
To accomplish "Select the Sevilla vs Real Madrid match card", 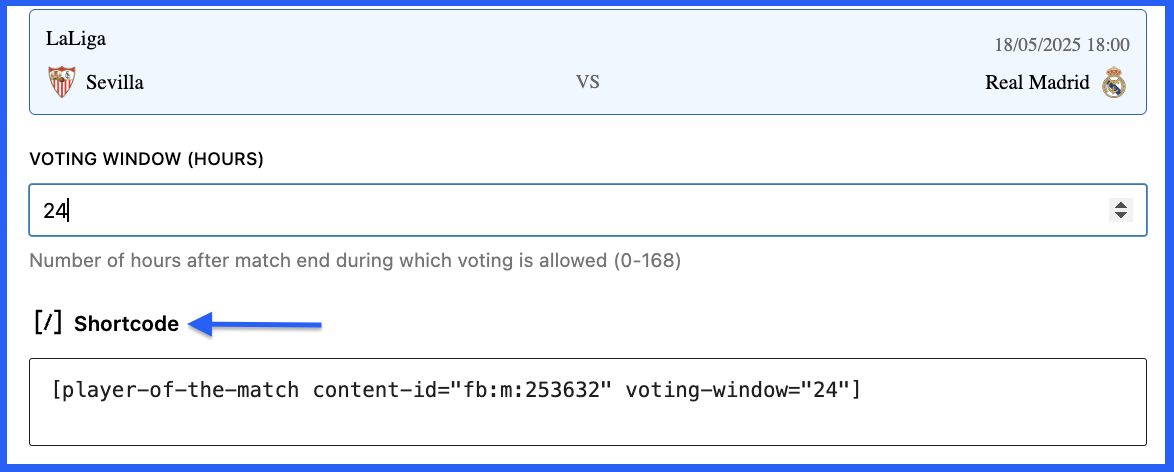I will coord(588,62).
